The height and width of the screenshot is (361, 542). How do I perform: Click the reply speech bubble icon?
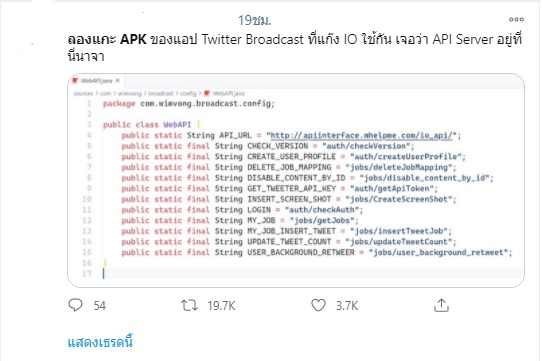point(75,305)
